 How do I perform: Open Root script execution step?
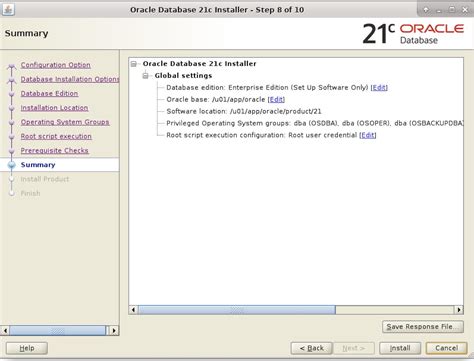coord(56,136)
